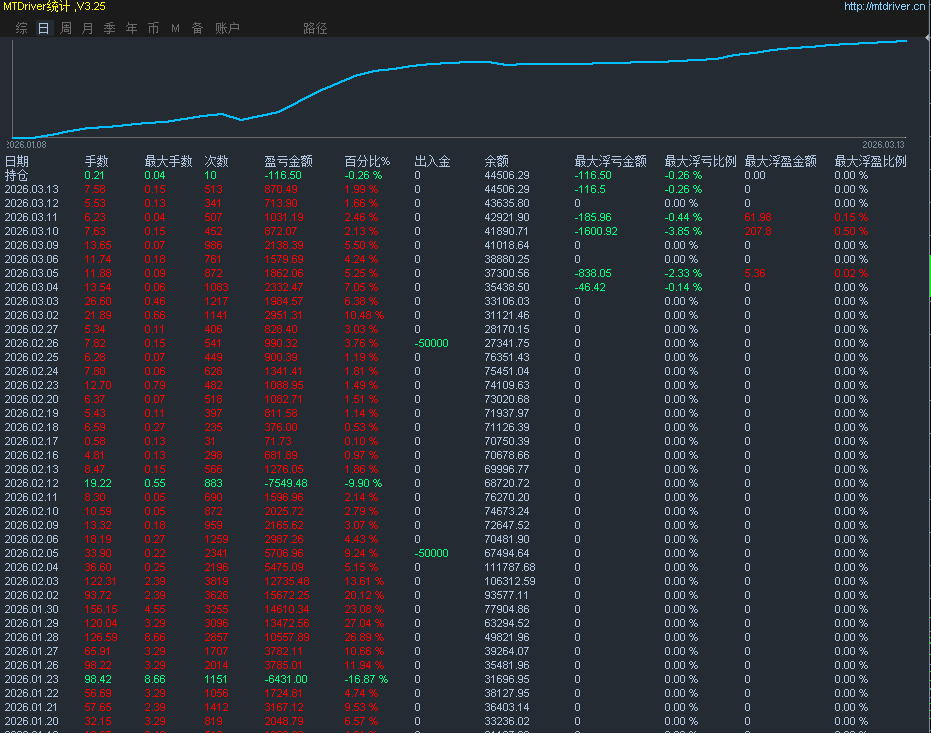Open the 月 monthly statistics view
Screen dimensions: 931x734
tap(87, 28)
